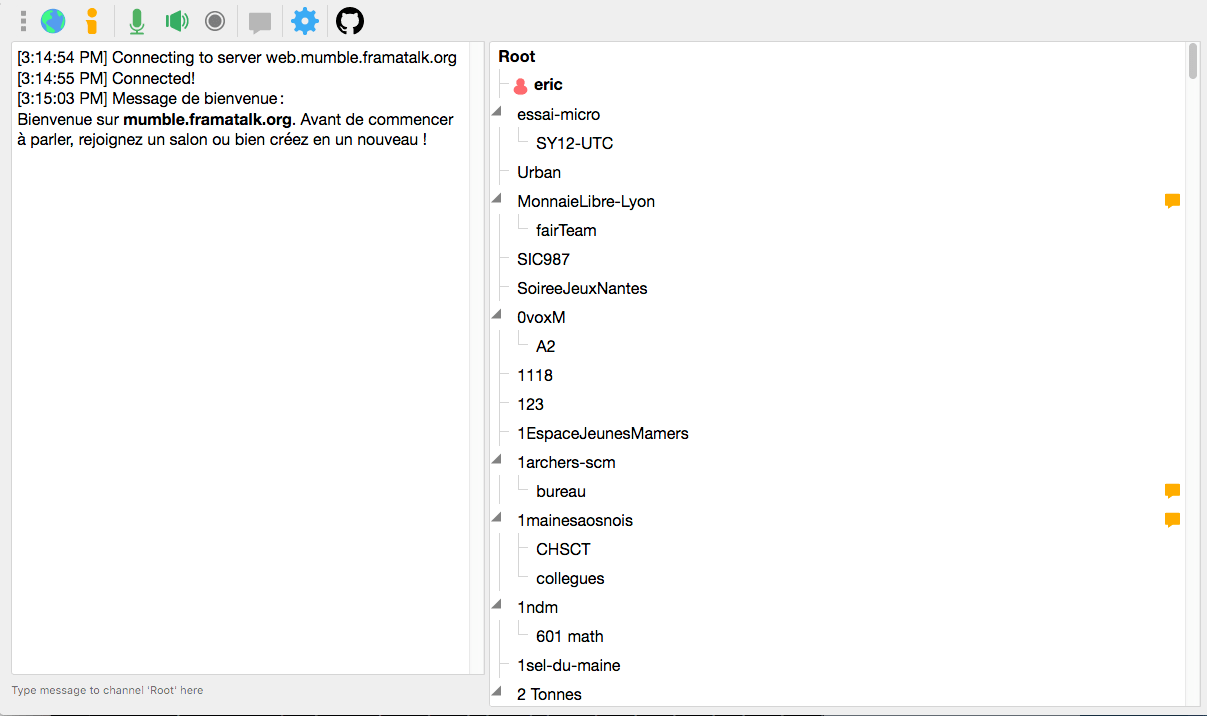Connect to a server via globe icon
The width and height of the screenshot is (1207, 716).
[x=52, y=20]
